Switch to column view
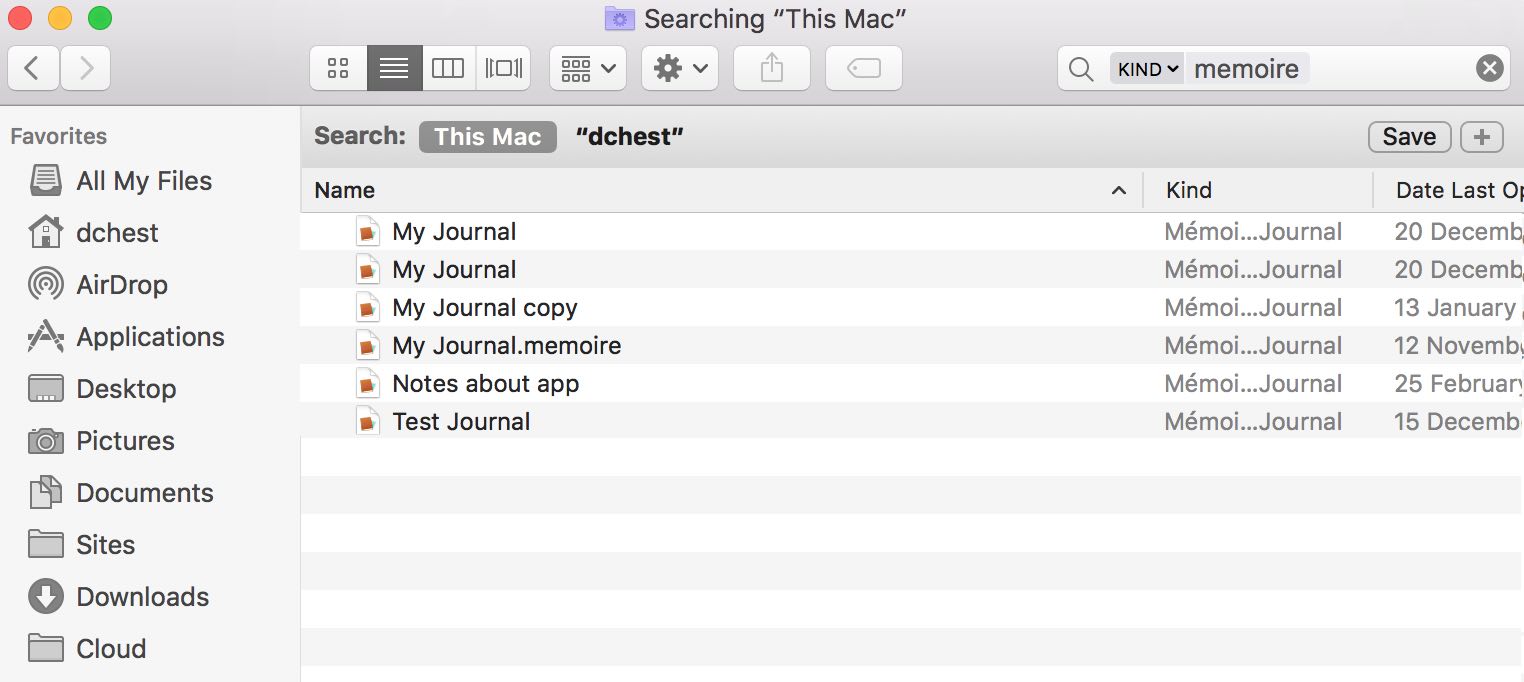The width and height of the screenshot is (1524, 682). [x=448, y=68]
